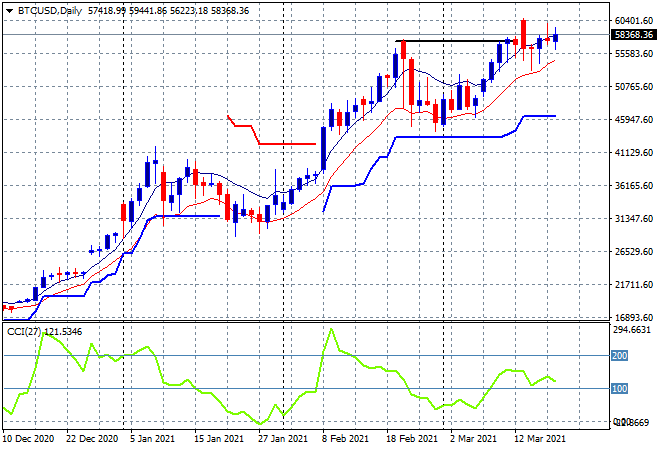Select the close value 58368.36 in header
The height and width of the screenshot is (450, 660).
230,11
